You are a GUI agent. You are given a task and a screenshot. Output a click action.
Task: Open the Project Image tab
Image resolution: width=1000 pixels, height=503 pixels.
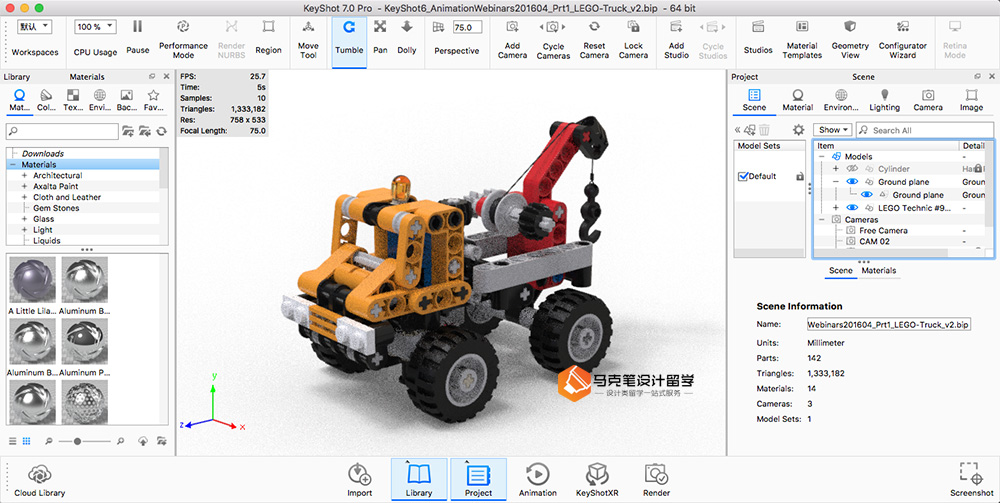pyautogui.click(x=971, y=100)
